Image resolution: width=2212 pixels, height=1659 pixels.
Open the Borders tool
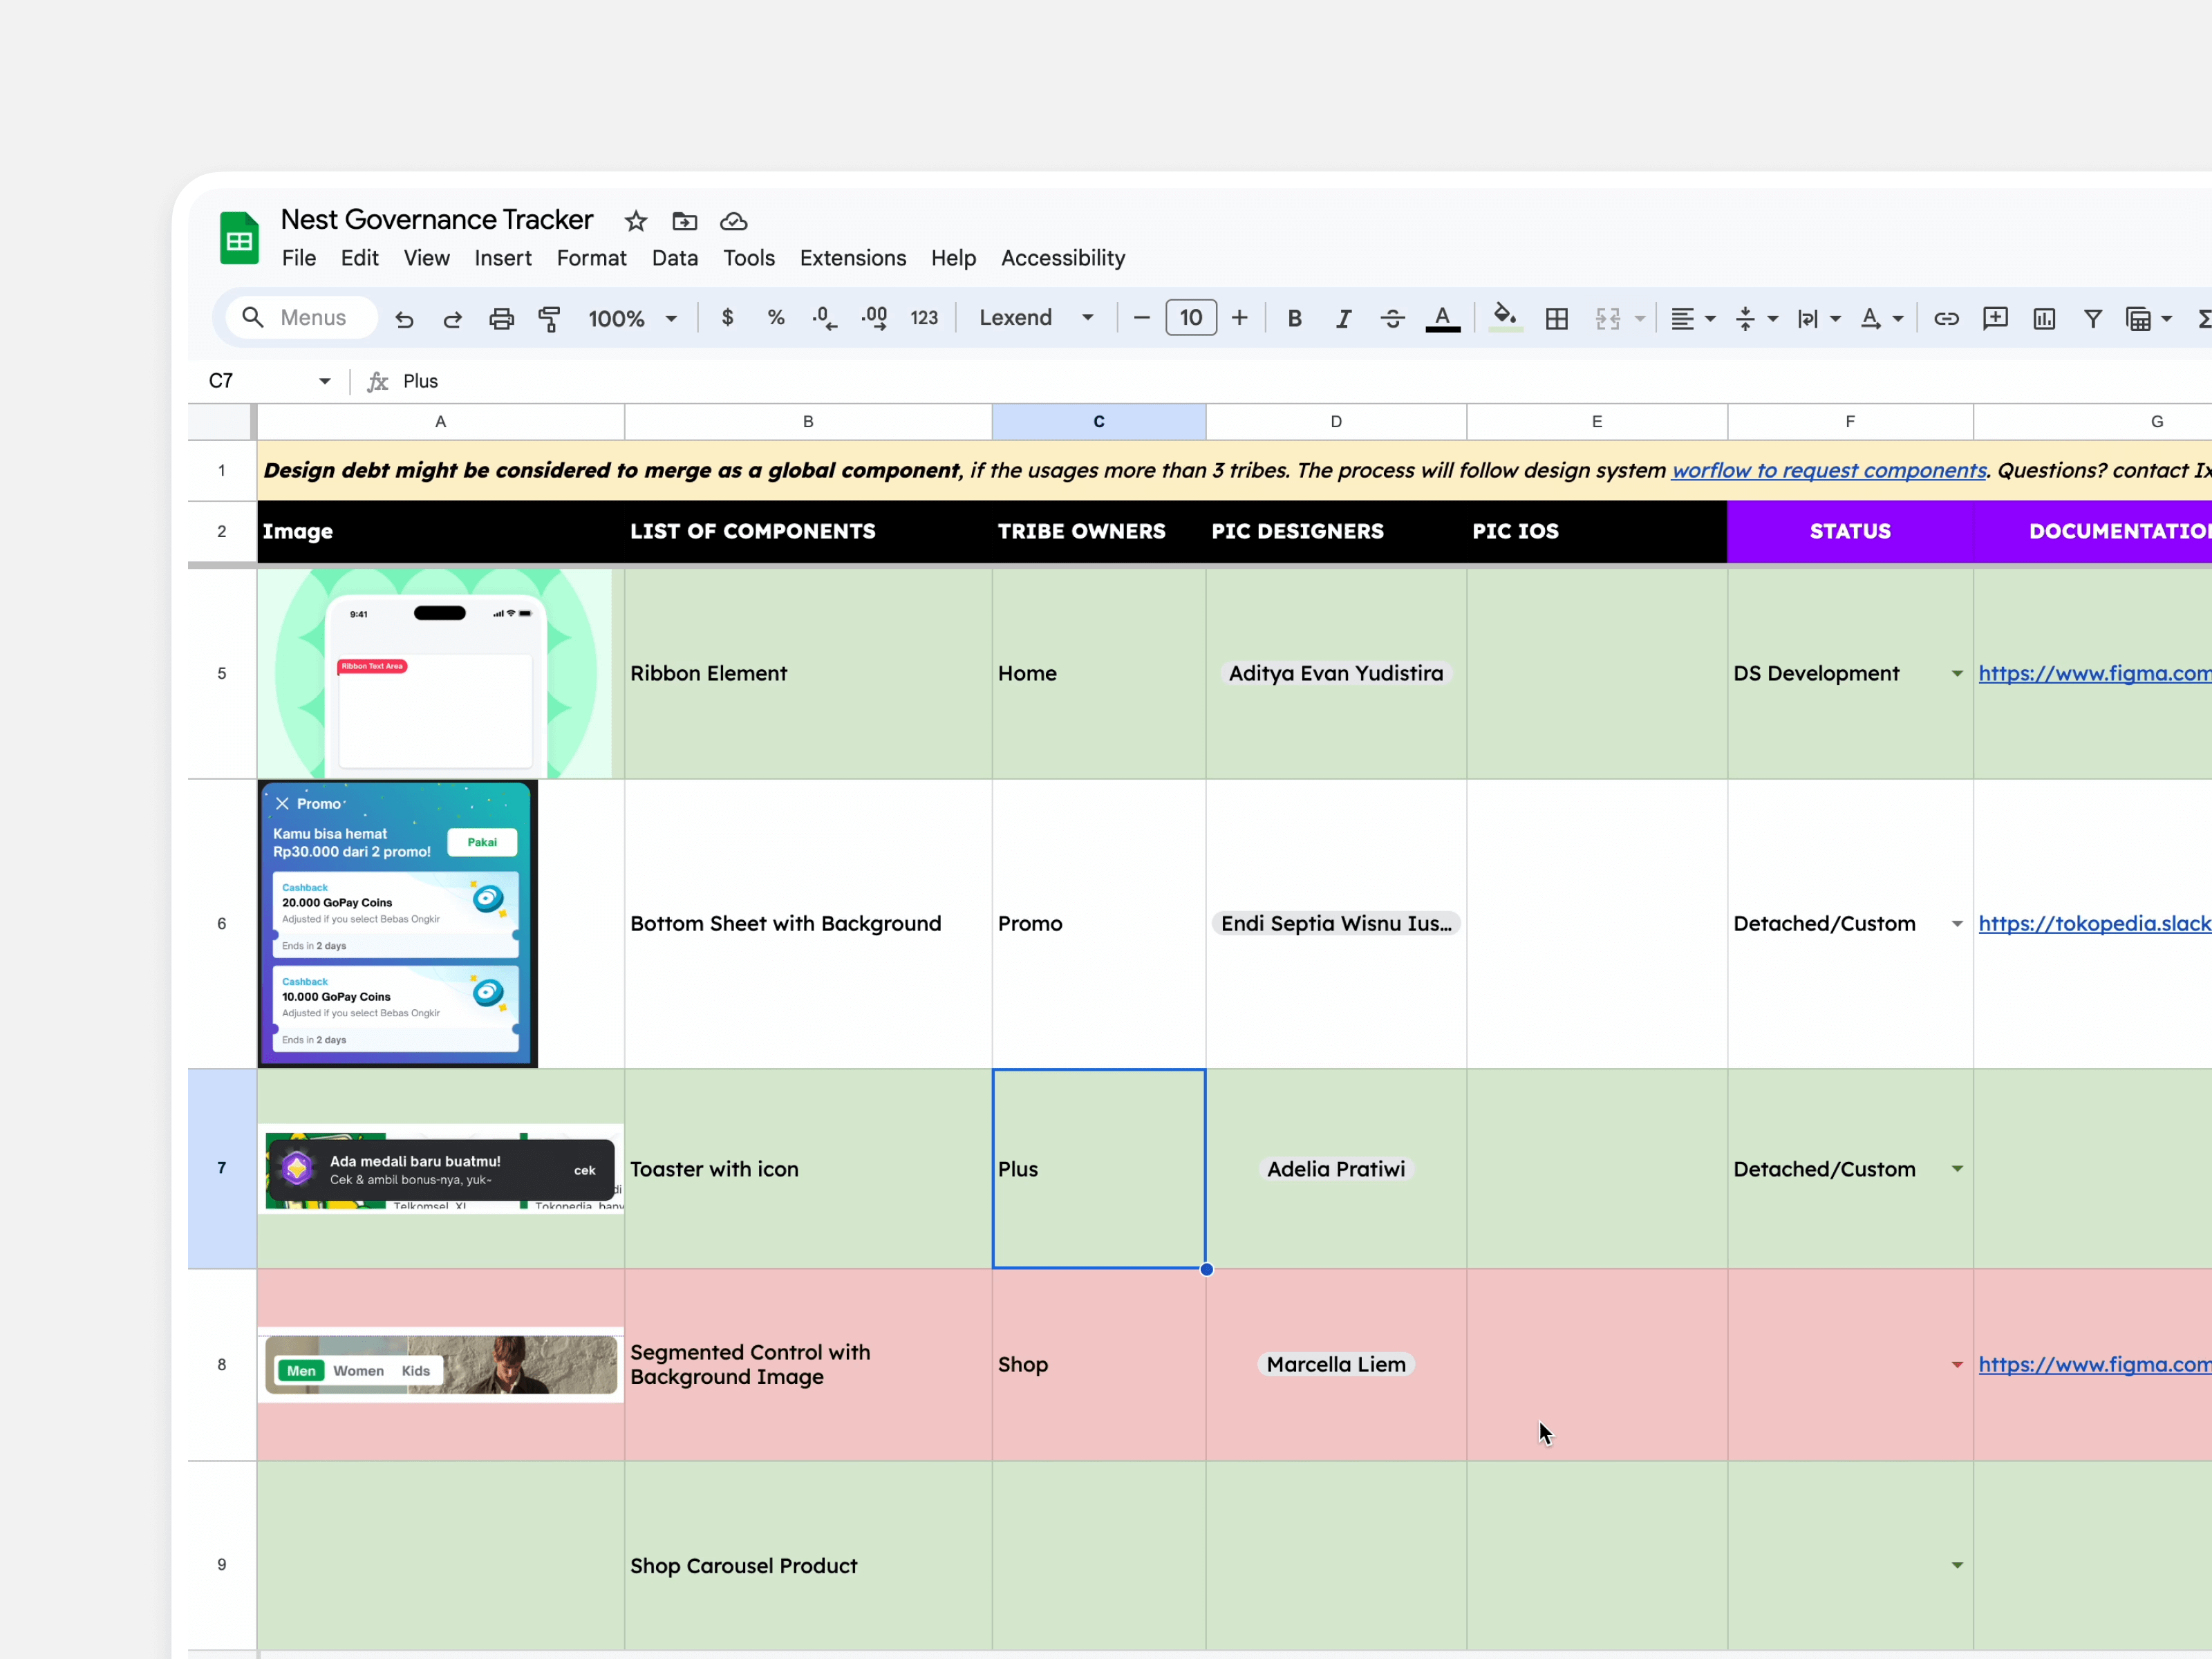coord(1556,318)
